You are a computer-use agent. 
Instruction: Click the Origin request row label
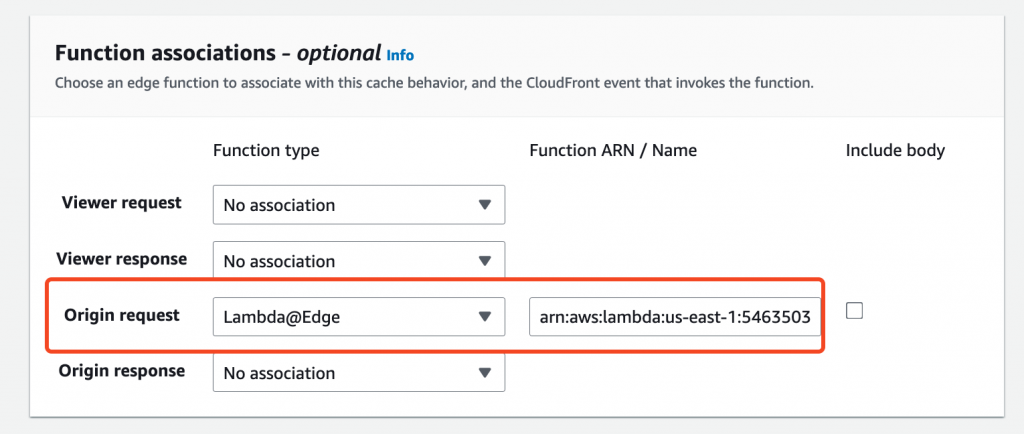pyautogui.click(x=122, y=315)
